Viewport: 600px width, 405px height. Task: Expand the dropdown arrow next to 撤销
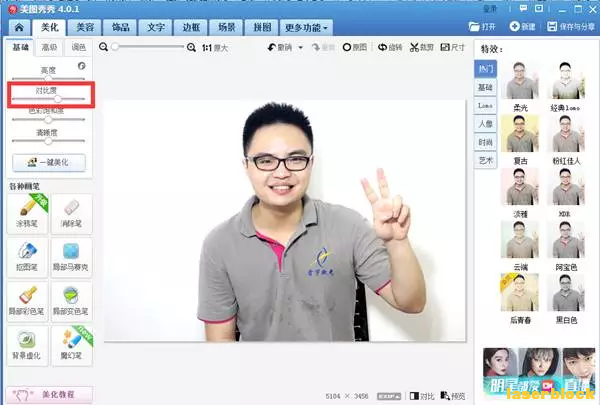(300, 47)
